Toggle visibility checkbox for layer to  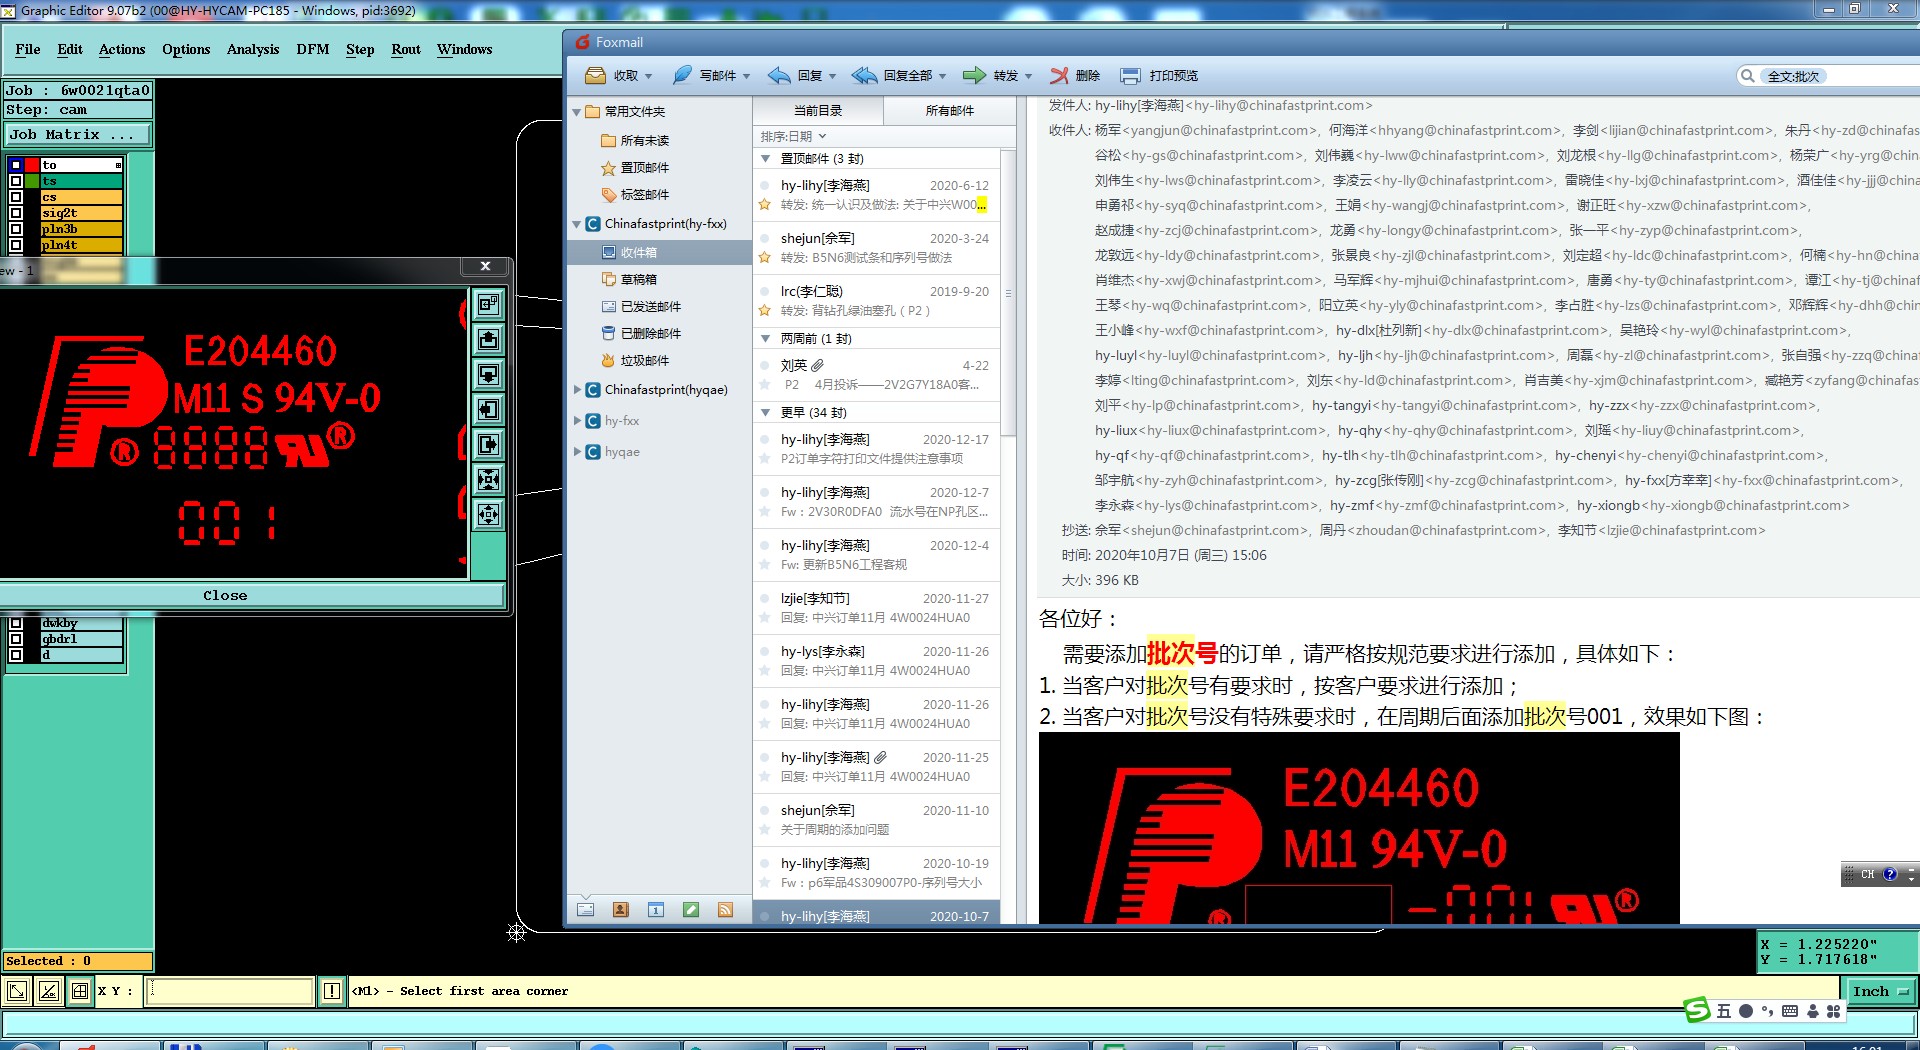coord(16,165)
